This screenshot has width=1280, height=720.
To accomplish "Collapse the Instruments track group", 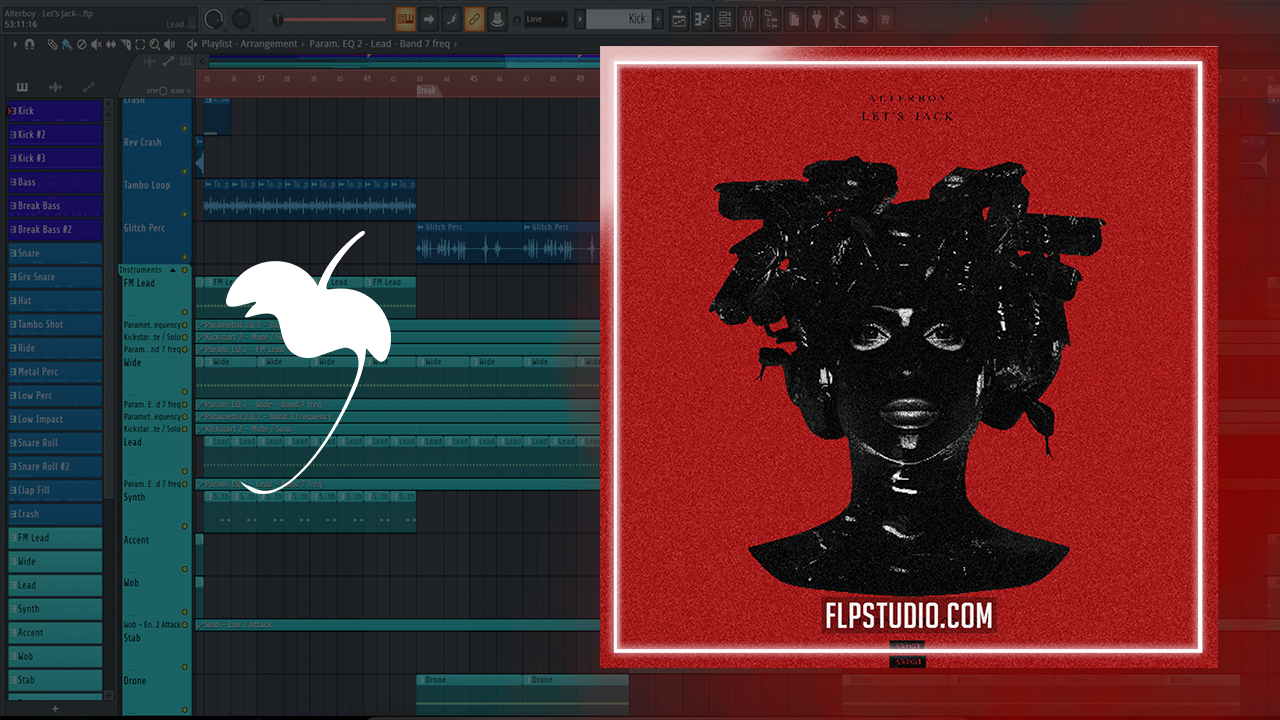I will click(x=172, y=270).
